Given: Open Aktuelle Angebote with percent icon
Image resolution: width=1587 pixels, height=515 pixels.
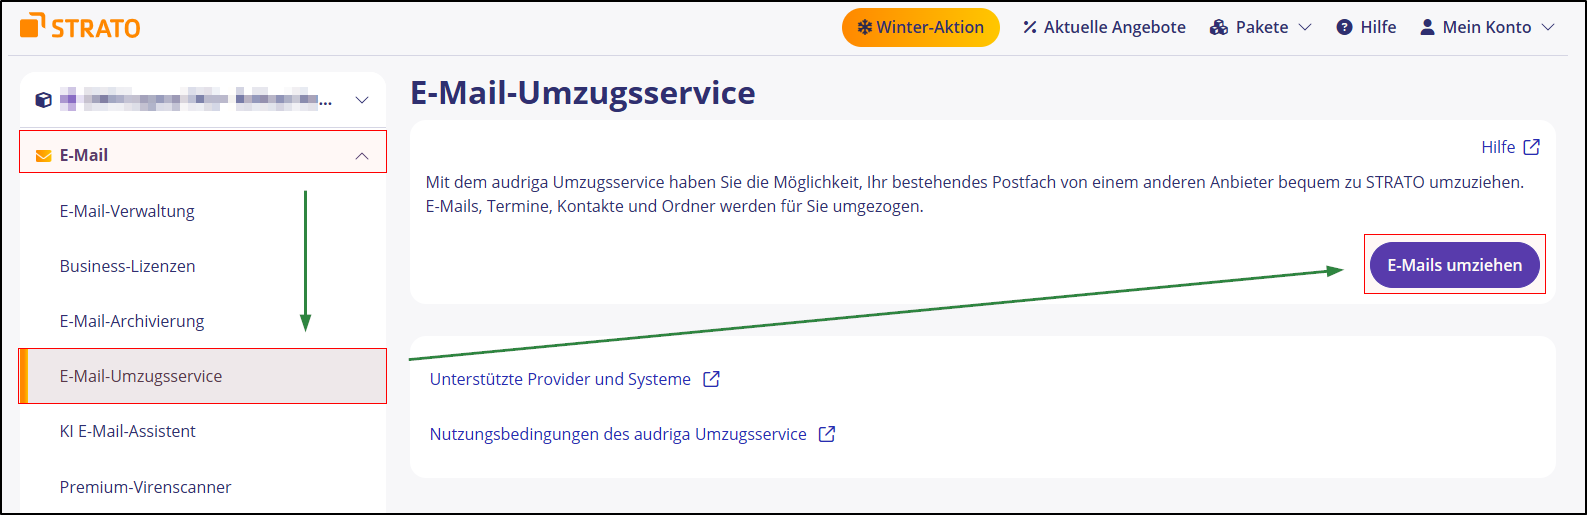Looking at the screenshot, I should click(1103, 27).
